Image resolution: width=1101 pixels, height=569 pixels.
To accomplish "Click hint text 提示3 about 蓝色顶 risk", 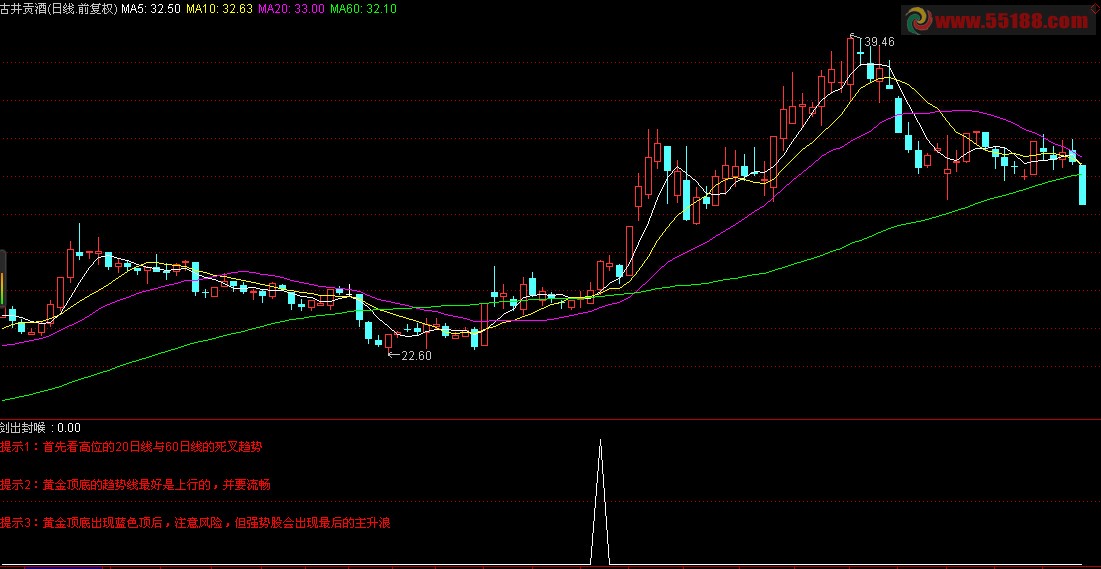I will click(195, 523).
